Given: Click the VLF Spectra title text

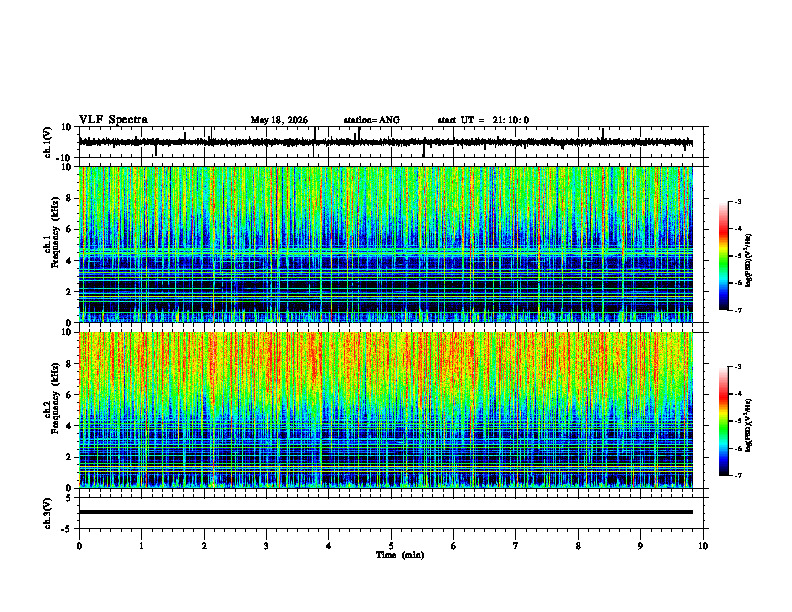Looking at the screenshot, I should point(113,120).
